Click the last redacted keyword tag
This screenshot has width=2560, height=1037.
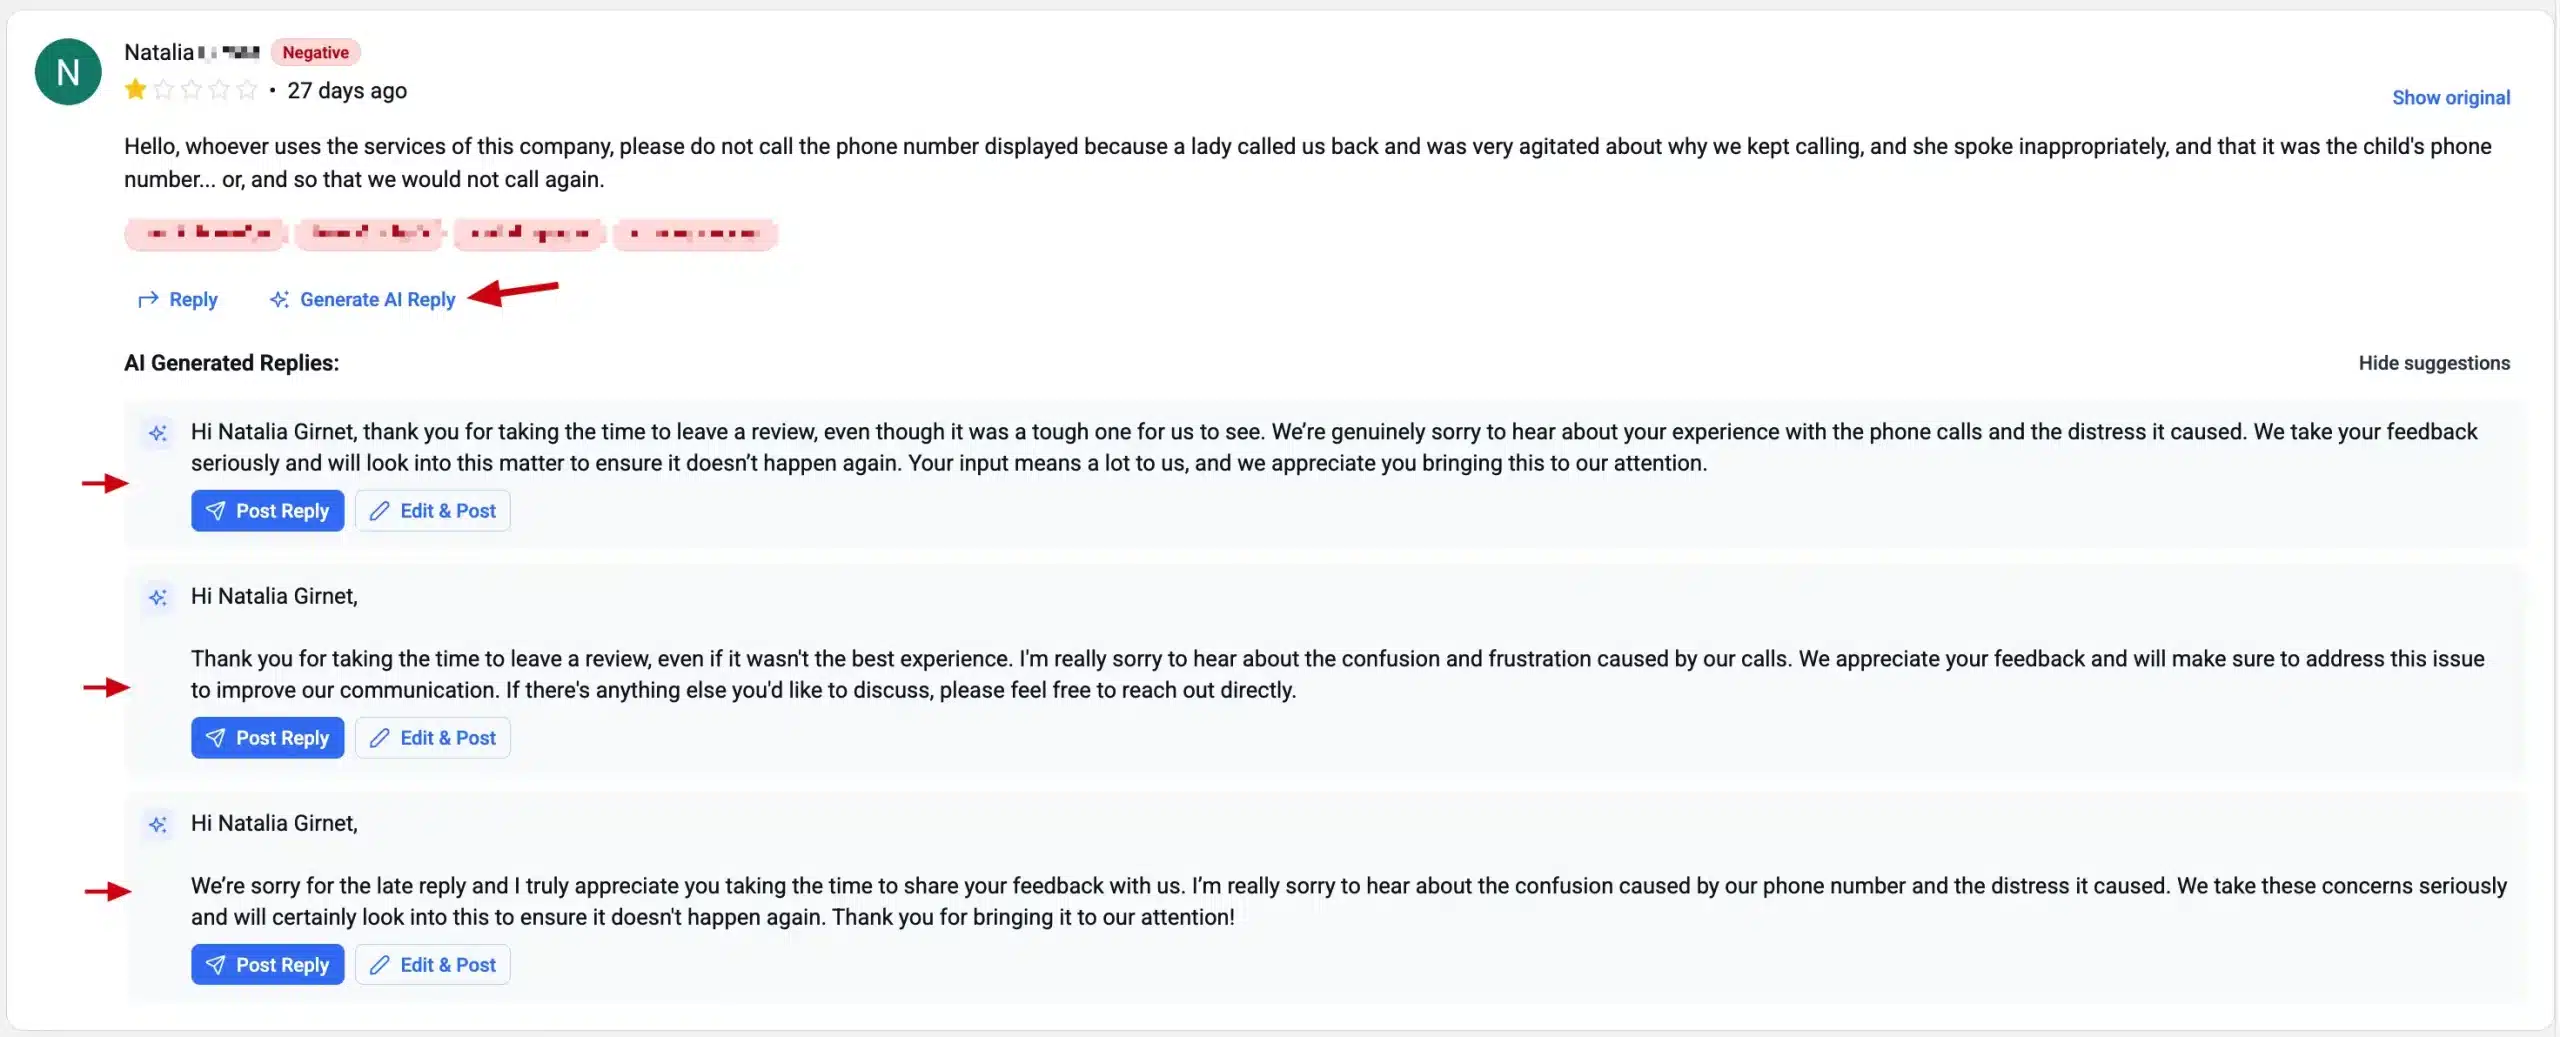coord(694,233)
